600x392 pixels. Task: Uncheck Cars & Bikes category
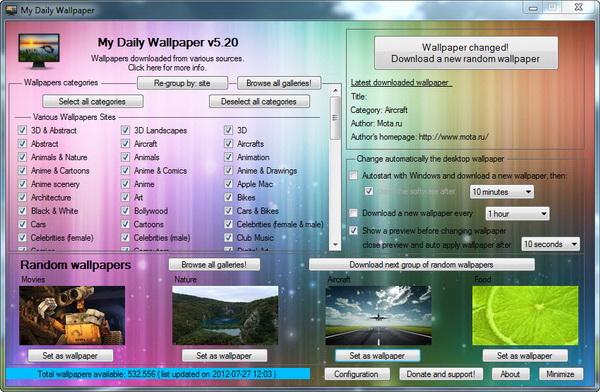(x=228, y=211)
